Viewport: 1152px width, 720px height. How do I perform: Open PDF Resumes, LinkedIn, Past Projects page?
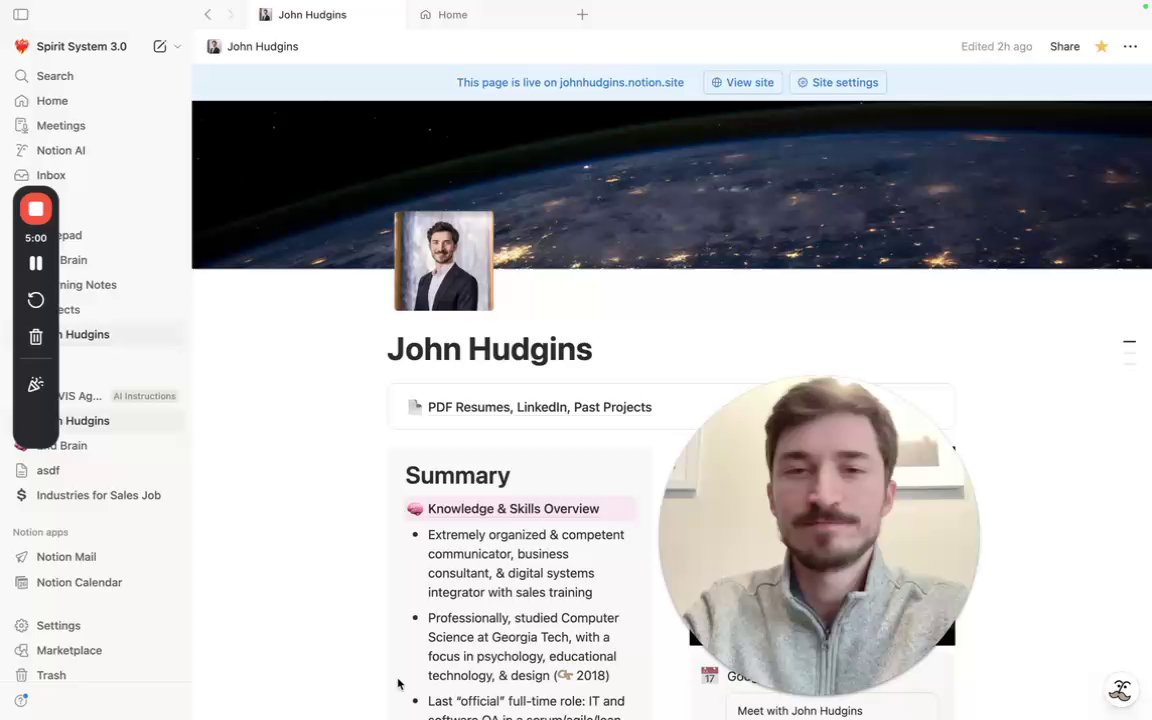pos(539,407)
